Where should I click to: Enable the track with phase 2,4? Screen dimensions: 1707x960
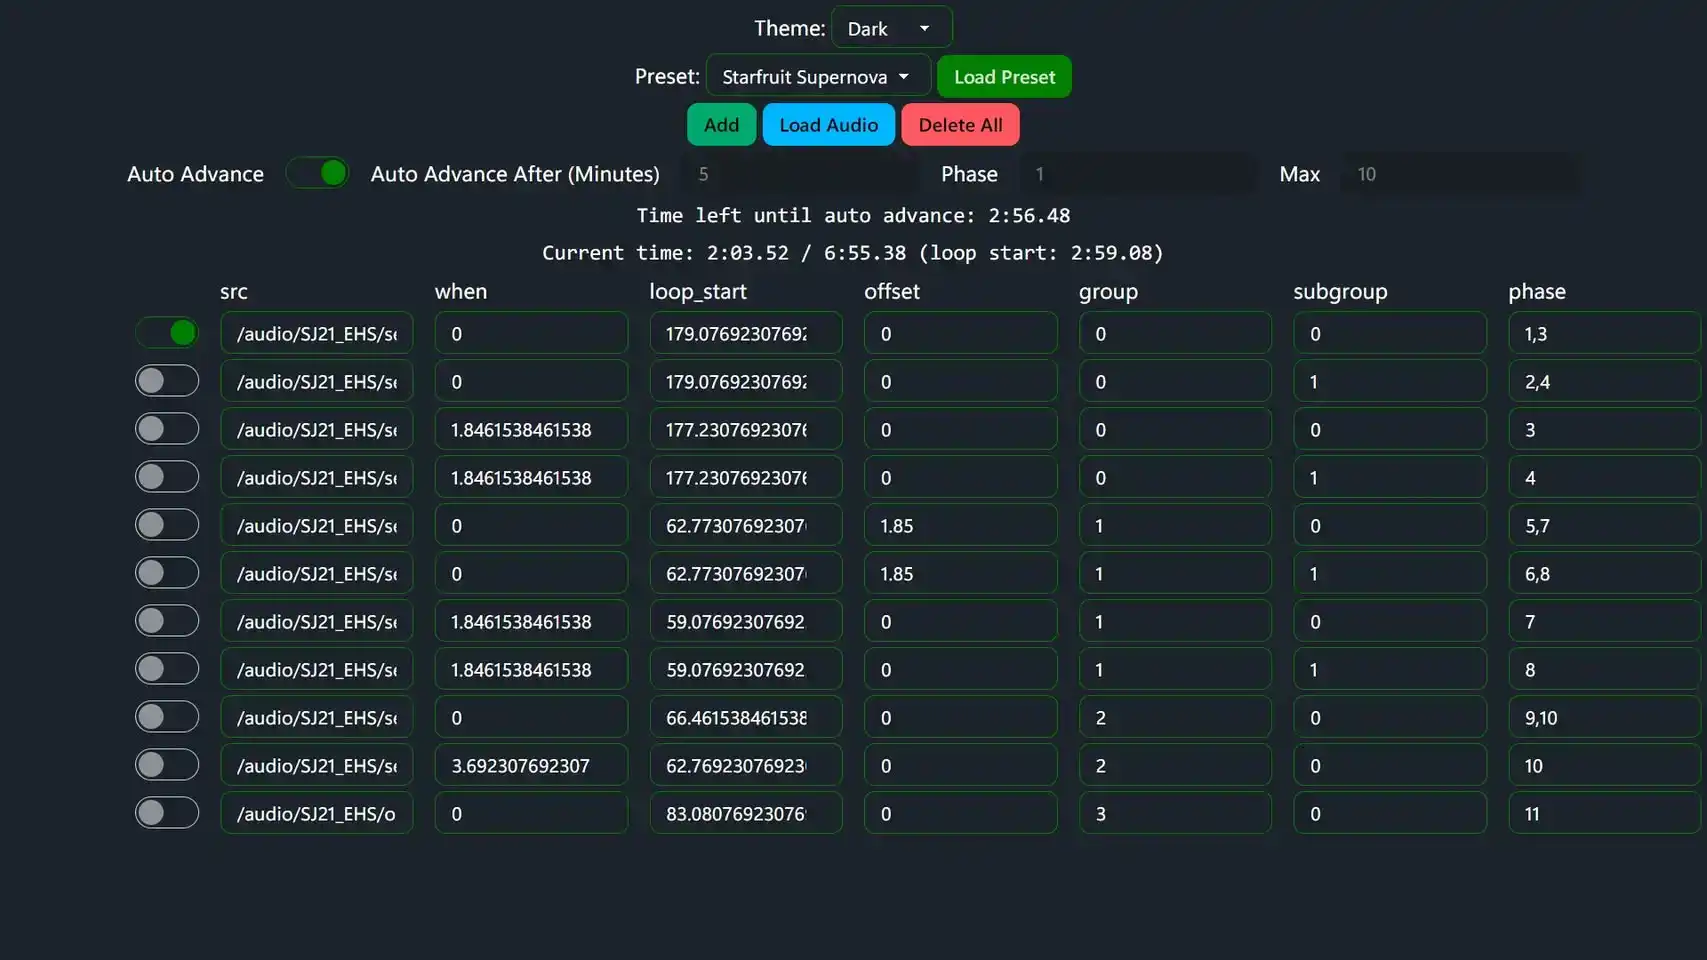tap(167, 381)
